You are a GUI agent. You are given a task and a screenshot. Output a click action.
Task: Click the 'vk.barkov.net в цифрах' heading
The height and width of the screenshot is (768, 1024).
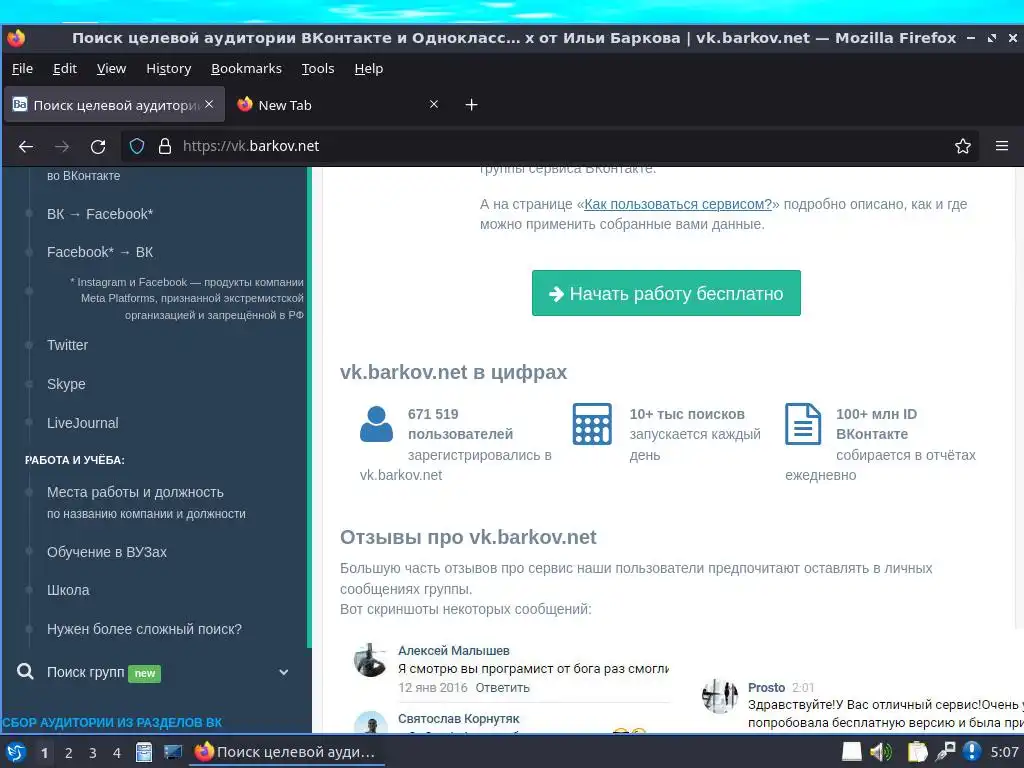coord(453,372)
